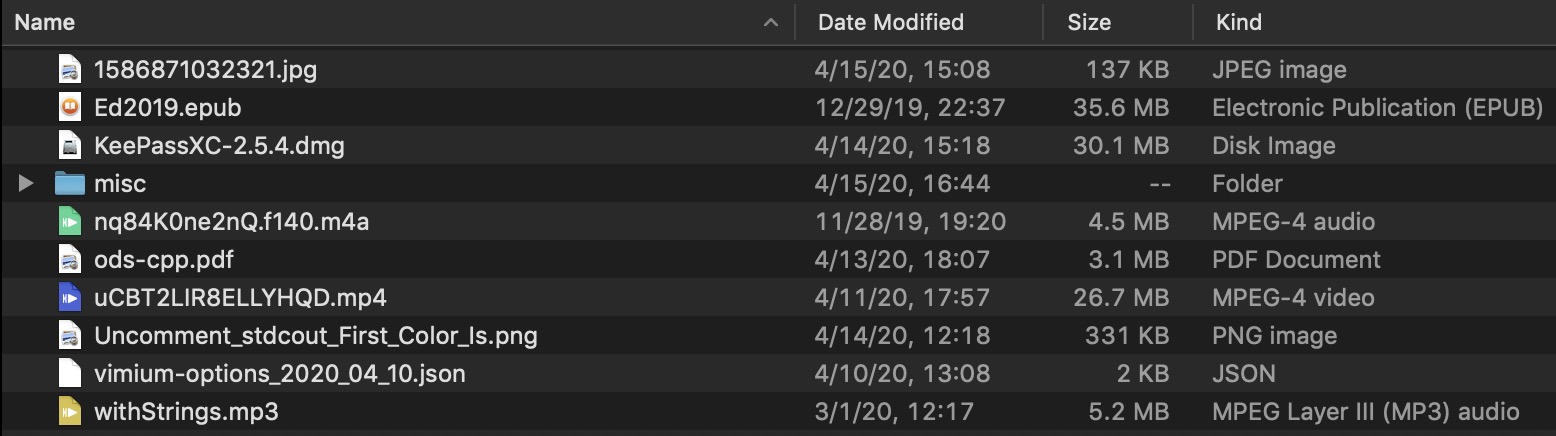Click the blue video icon for uCBT2LIR8ELLYHQD.mp4
1556x436 pixels.
pyautogui.click(x=69, y=298)
